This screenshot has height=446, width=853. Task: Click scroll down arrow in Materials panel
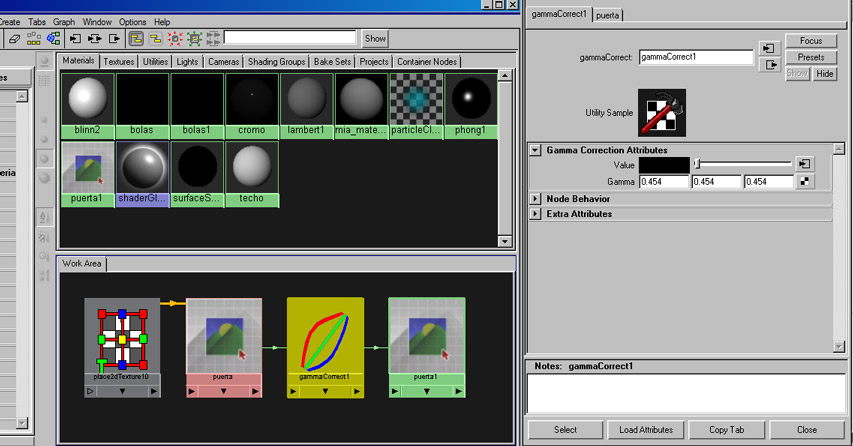(505, 241)
